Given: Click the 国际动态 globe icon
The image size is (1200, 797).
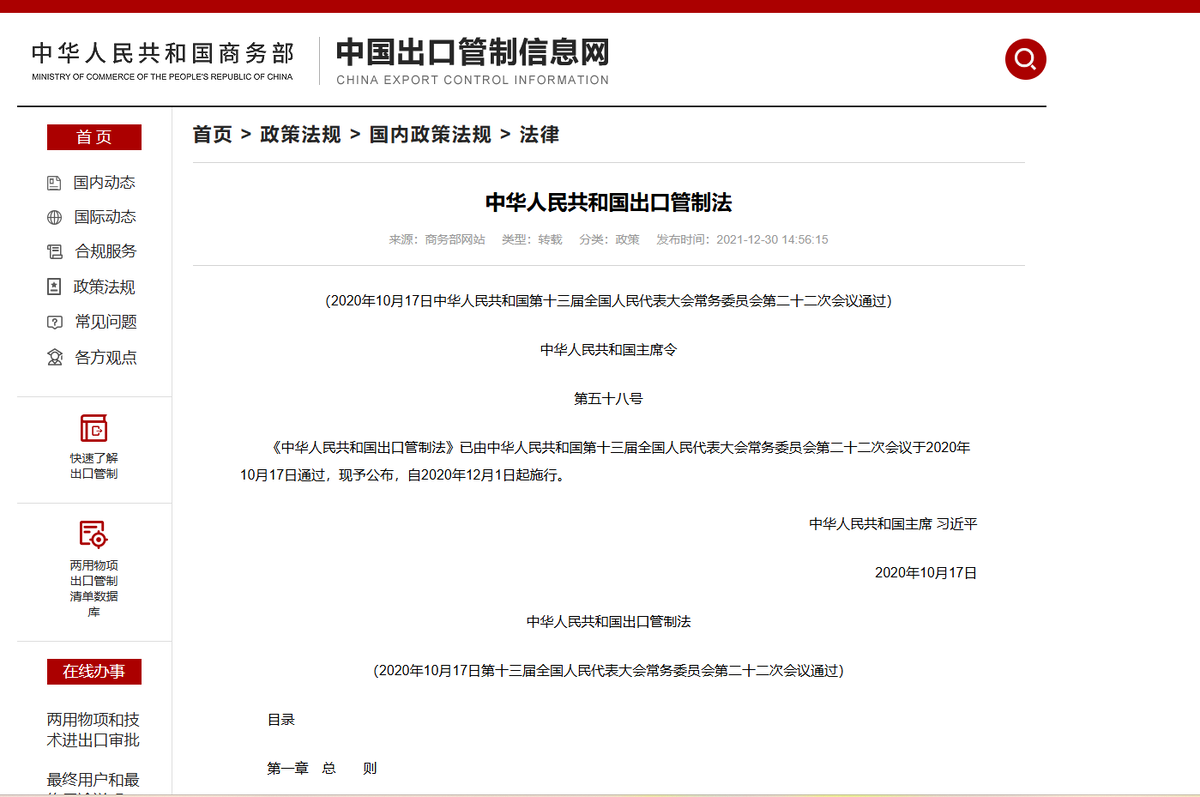Looking at the screenshot, I should 55,217.
